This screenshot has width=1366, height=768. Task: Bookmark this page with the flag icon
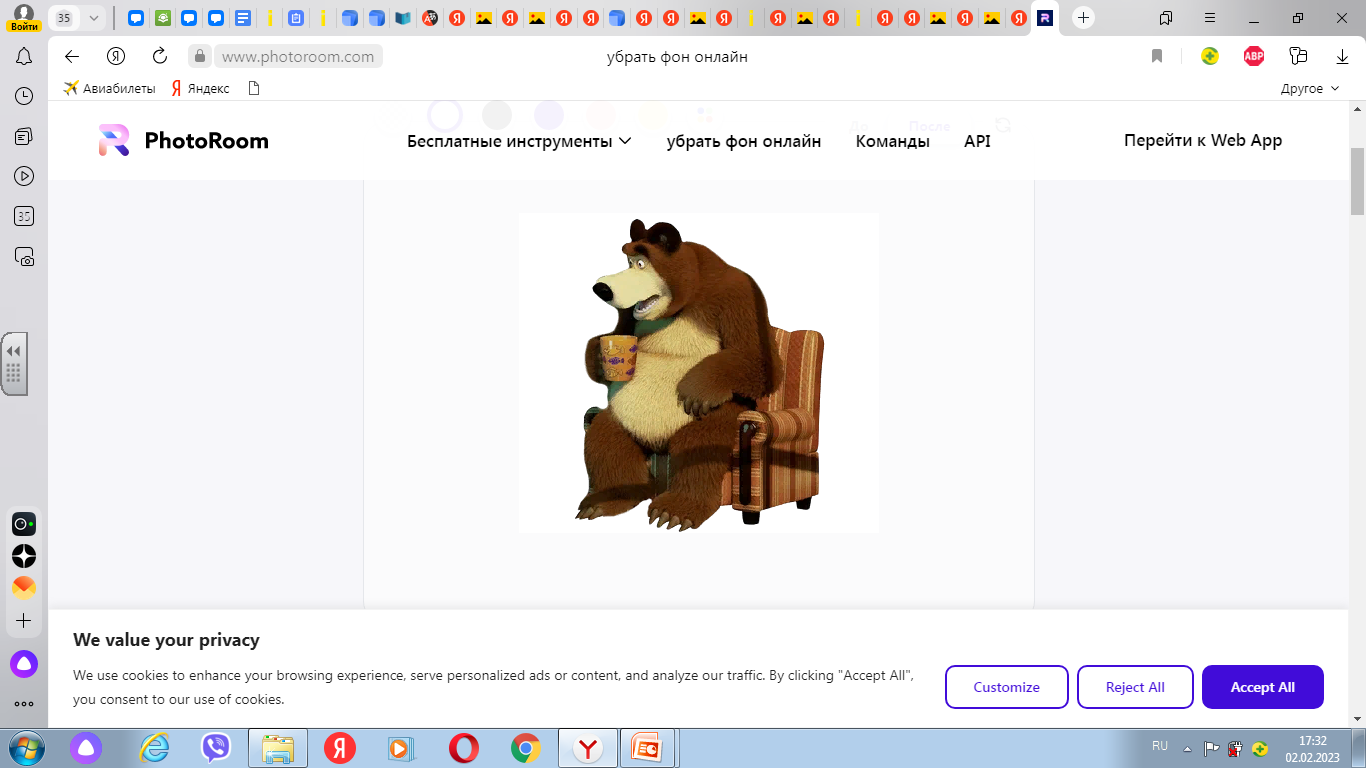[x=1157, y=56]
